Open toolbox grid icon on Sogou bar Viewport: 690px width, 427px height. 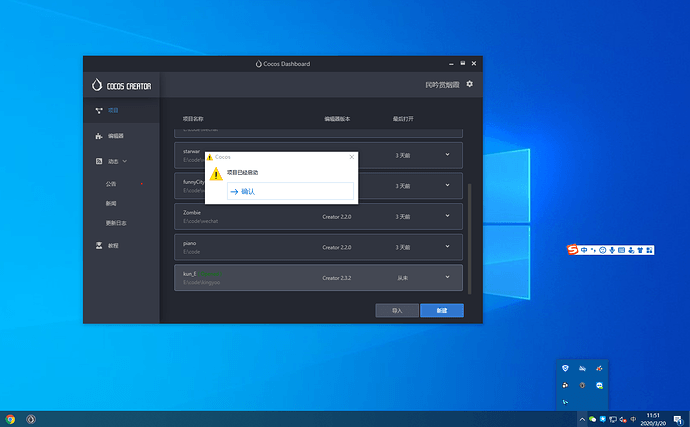649,250
